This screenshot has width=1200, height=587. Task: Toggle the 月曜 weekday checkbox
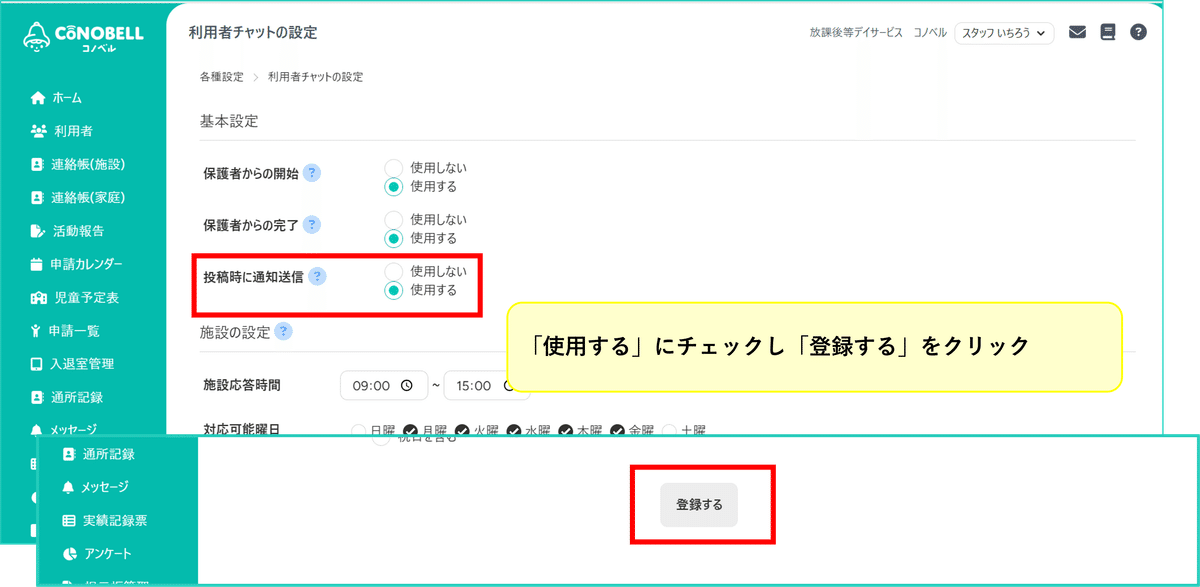pyautogui.click(x=410, y=431)
